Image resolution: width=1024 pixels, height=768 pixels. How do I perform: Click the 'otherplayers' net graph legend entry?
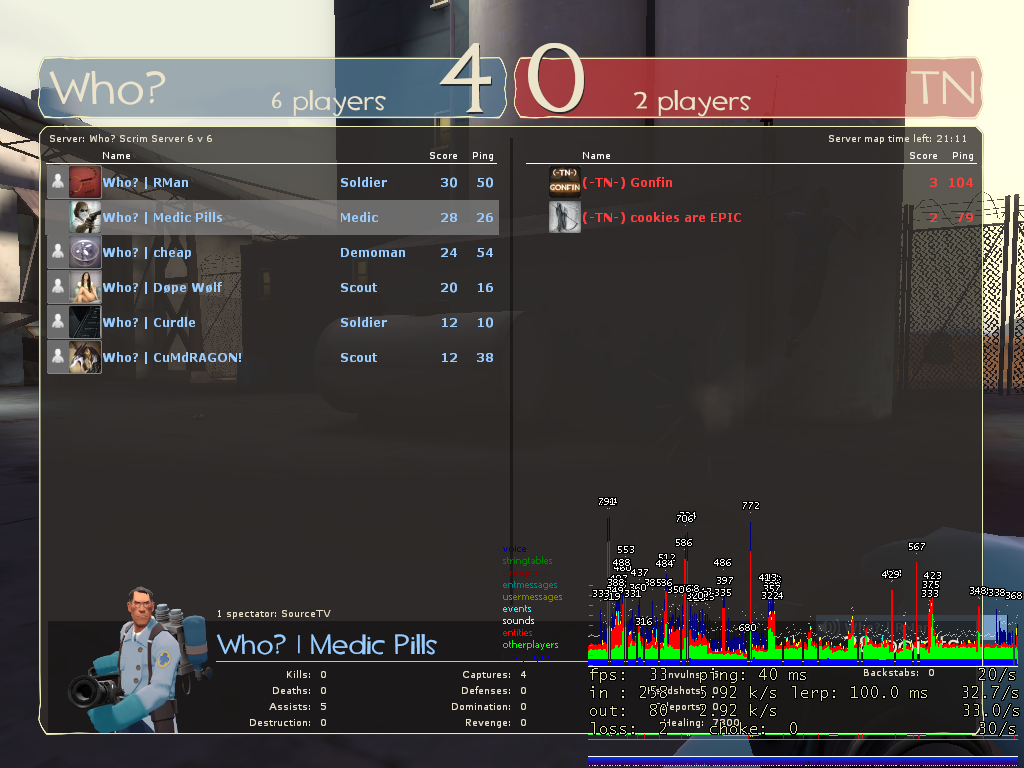[530, 645]
